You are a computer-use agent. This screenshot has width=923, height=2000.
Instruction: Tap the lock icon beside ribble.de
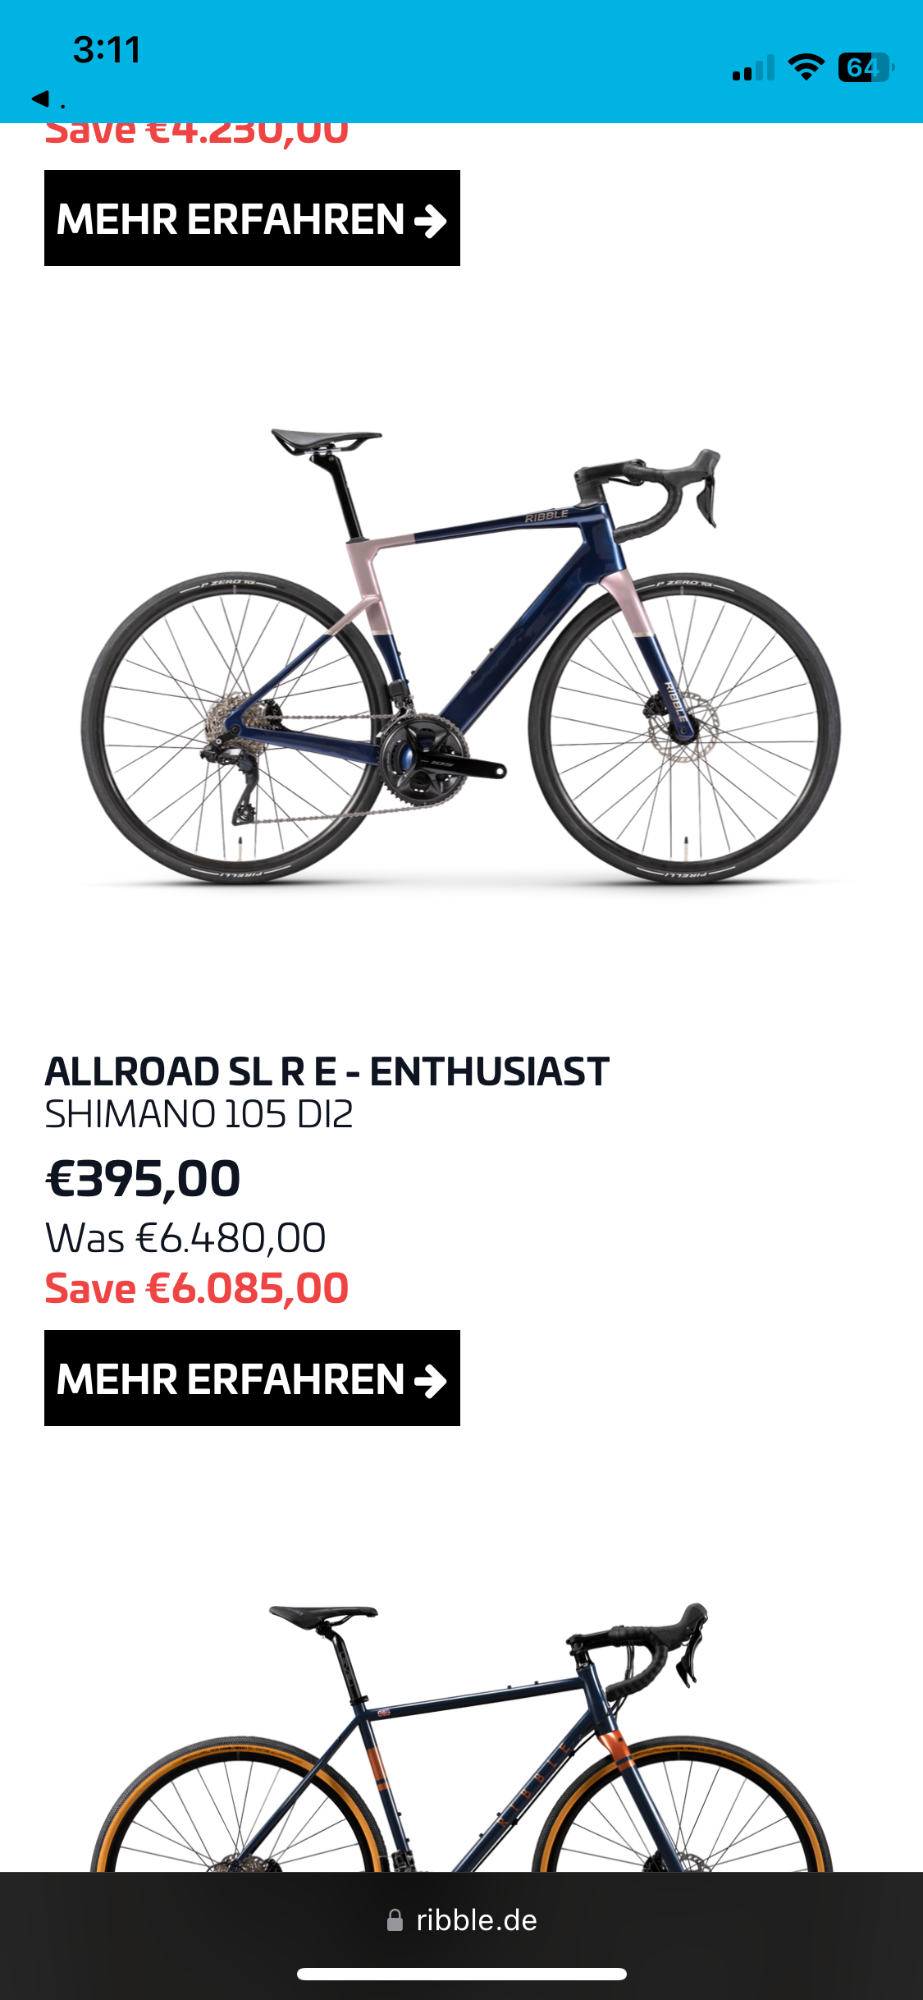click(395, 1920)
